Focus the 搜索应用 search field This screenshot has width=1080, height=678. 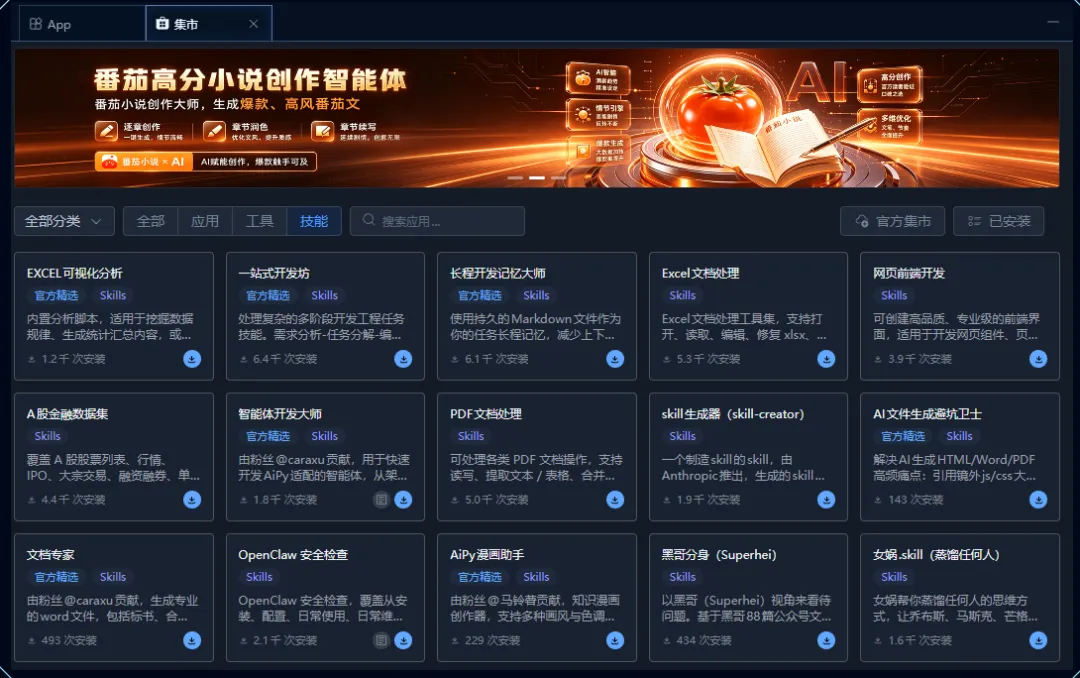(437, 221)
